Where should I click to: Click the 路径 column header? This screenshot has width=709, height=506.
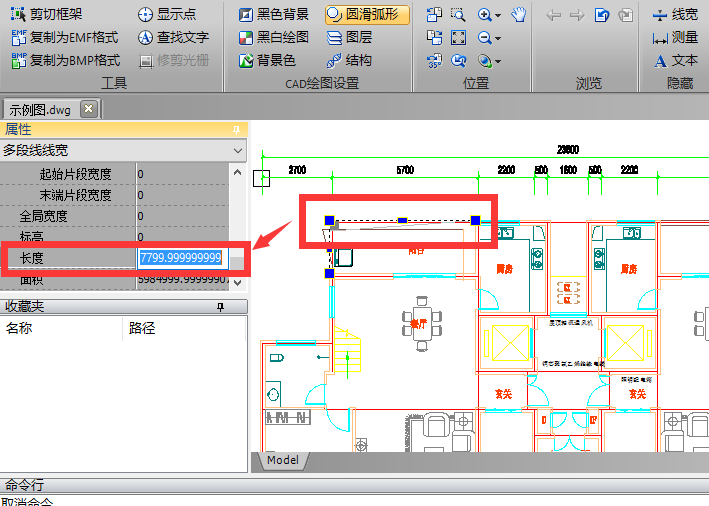click(184, 328)
